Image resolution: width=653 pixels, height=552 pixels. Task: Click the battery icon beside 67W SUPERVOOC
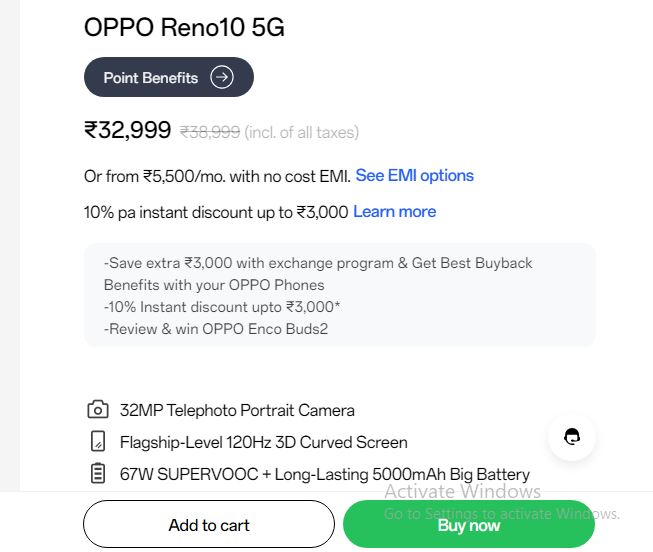(x=98, y=473)
